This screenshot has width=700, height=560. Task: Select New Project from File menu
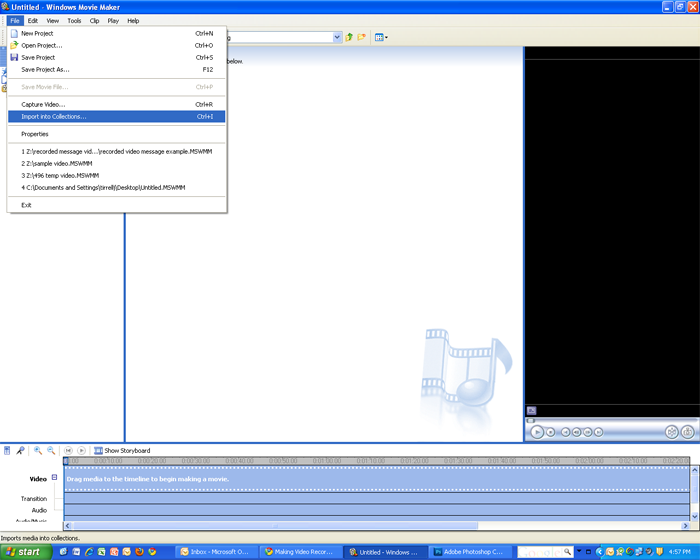click(x=117, y=33)
